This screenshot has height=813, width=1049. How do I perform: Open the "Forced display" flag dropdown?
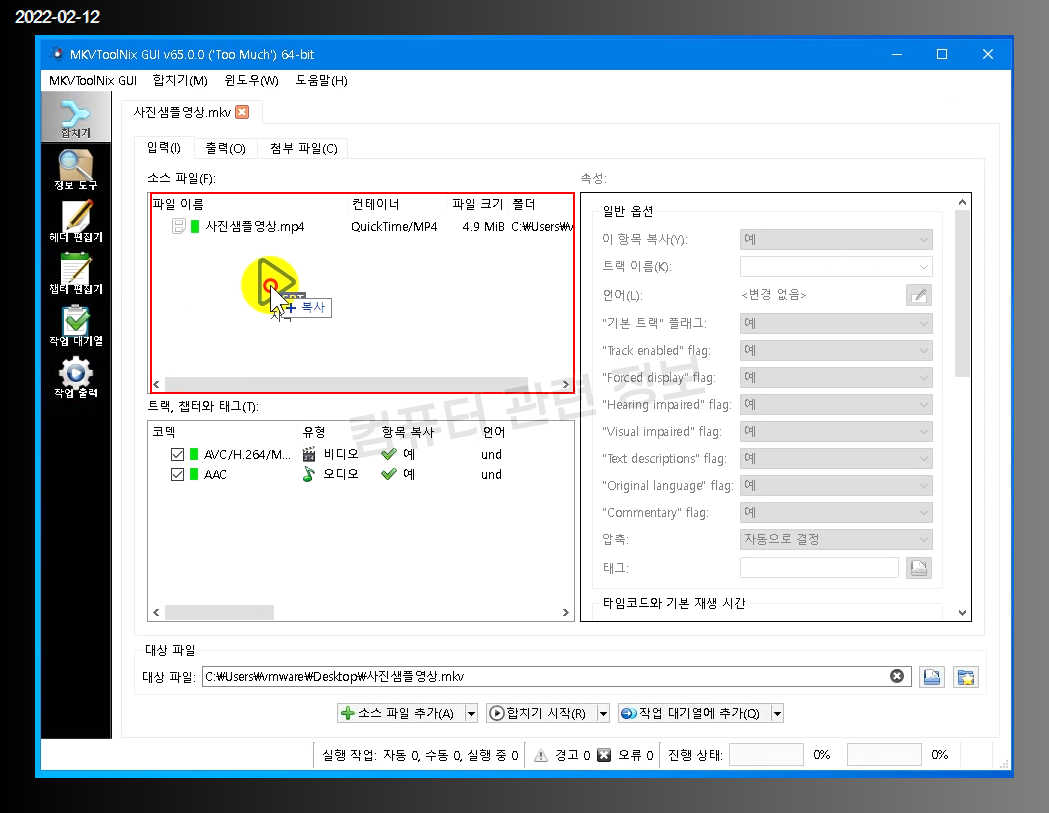[836, 377]
